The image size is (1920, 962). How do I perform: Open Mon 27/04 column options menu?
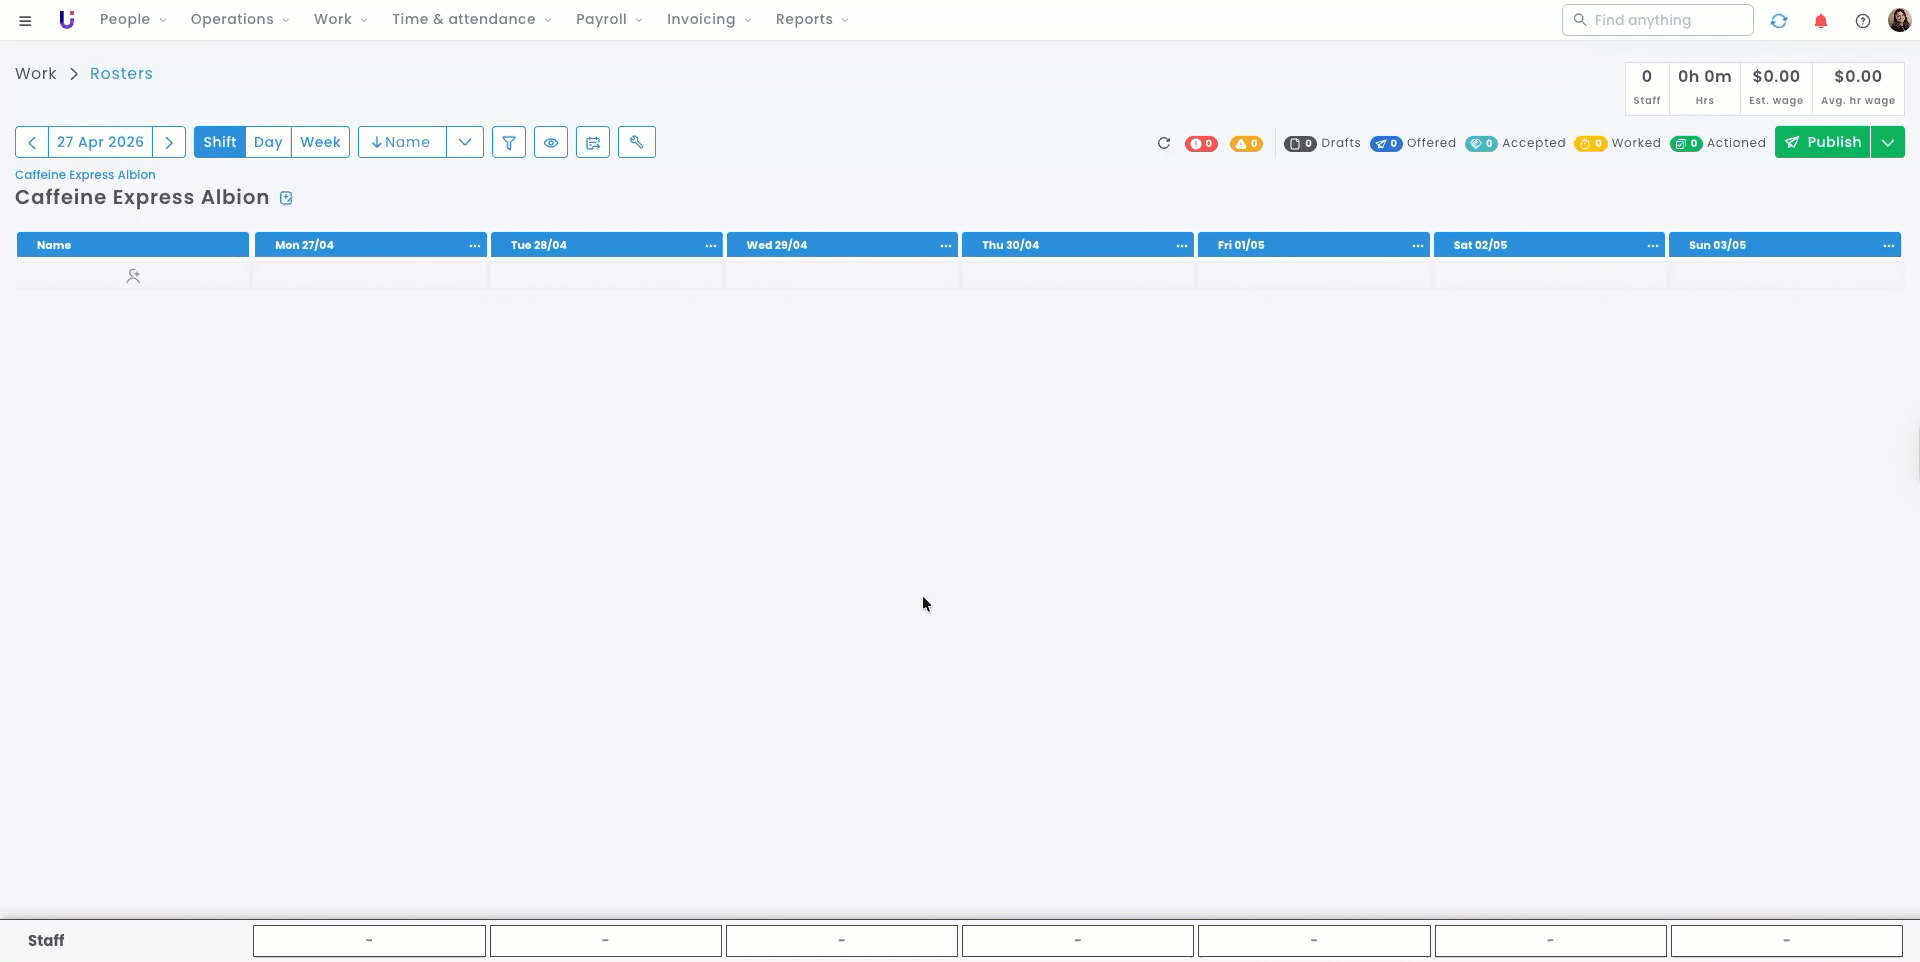point(474,245)
